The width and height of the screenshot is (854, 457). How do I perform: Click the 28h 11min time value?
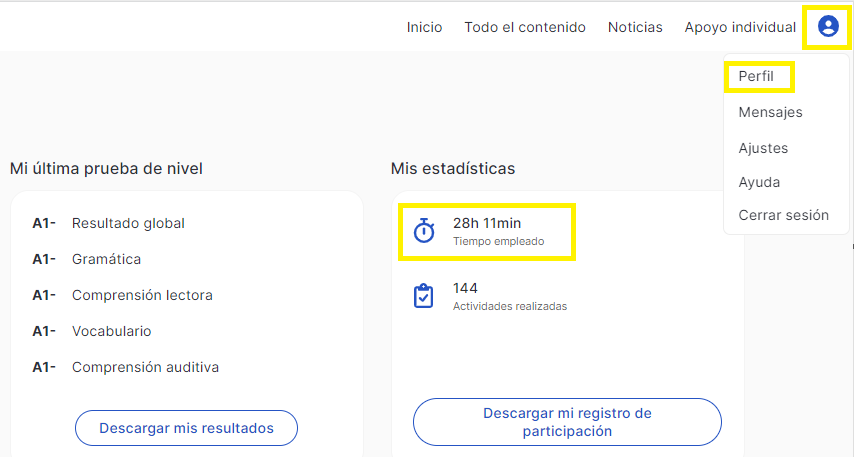point(487,223)
